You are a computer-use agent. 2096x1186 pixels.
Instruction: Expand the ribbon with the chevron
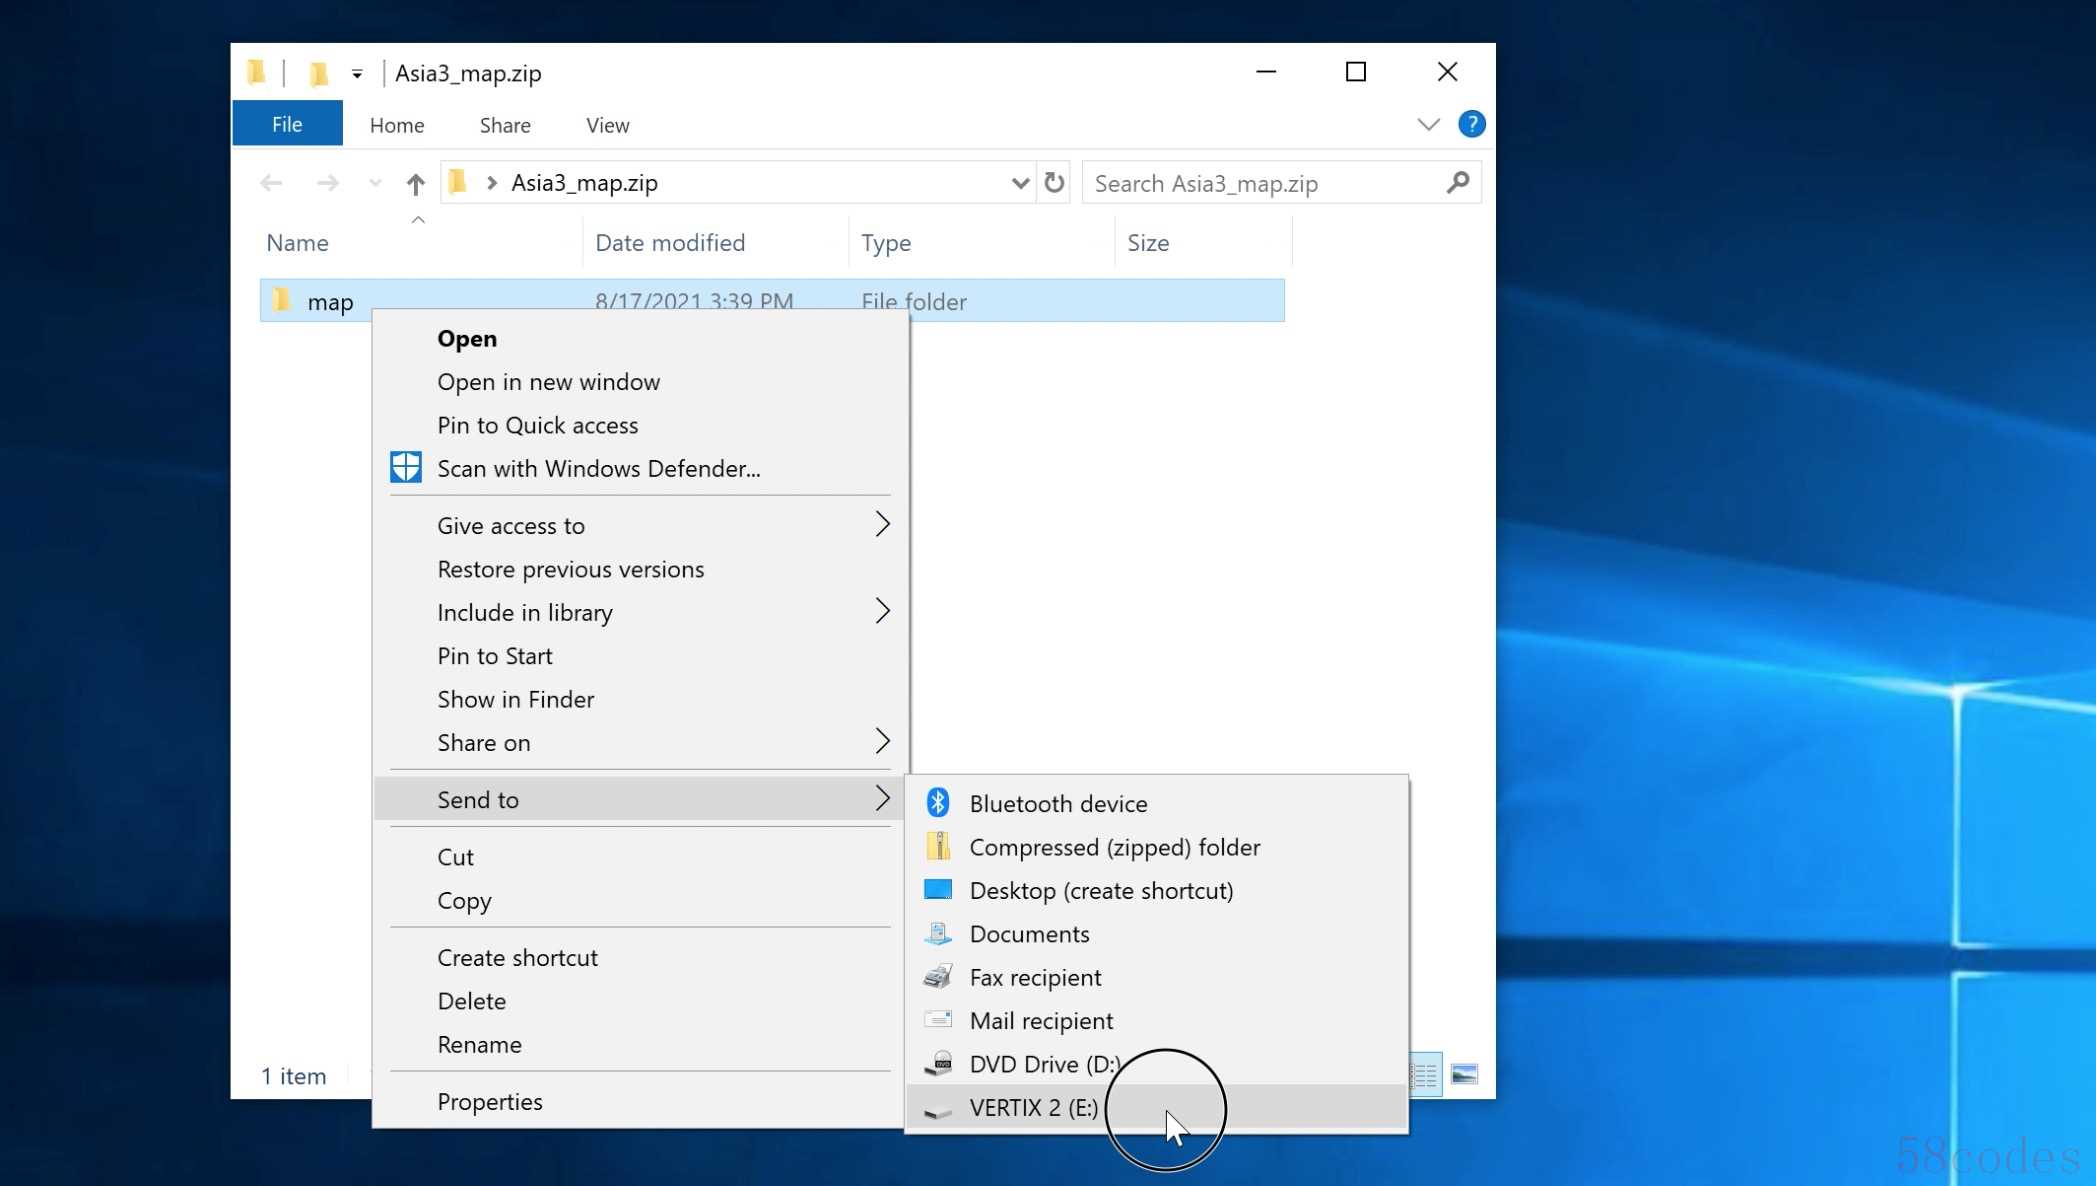[1428, 124]
